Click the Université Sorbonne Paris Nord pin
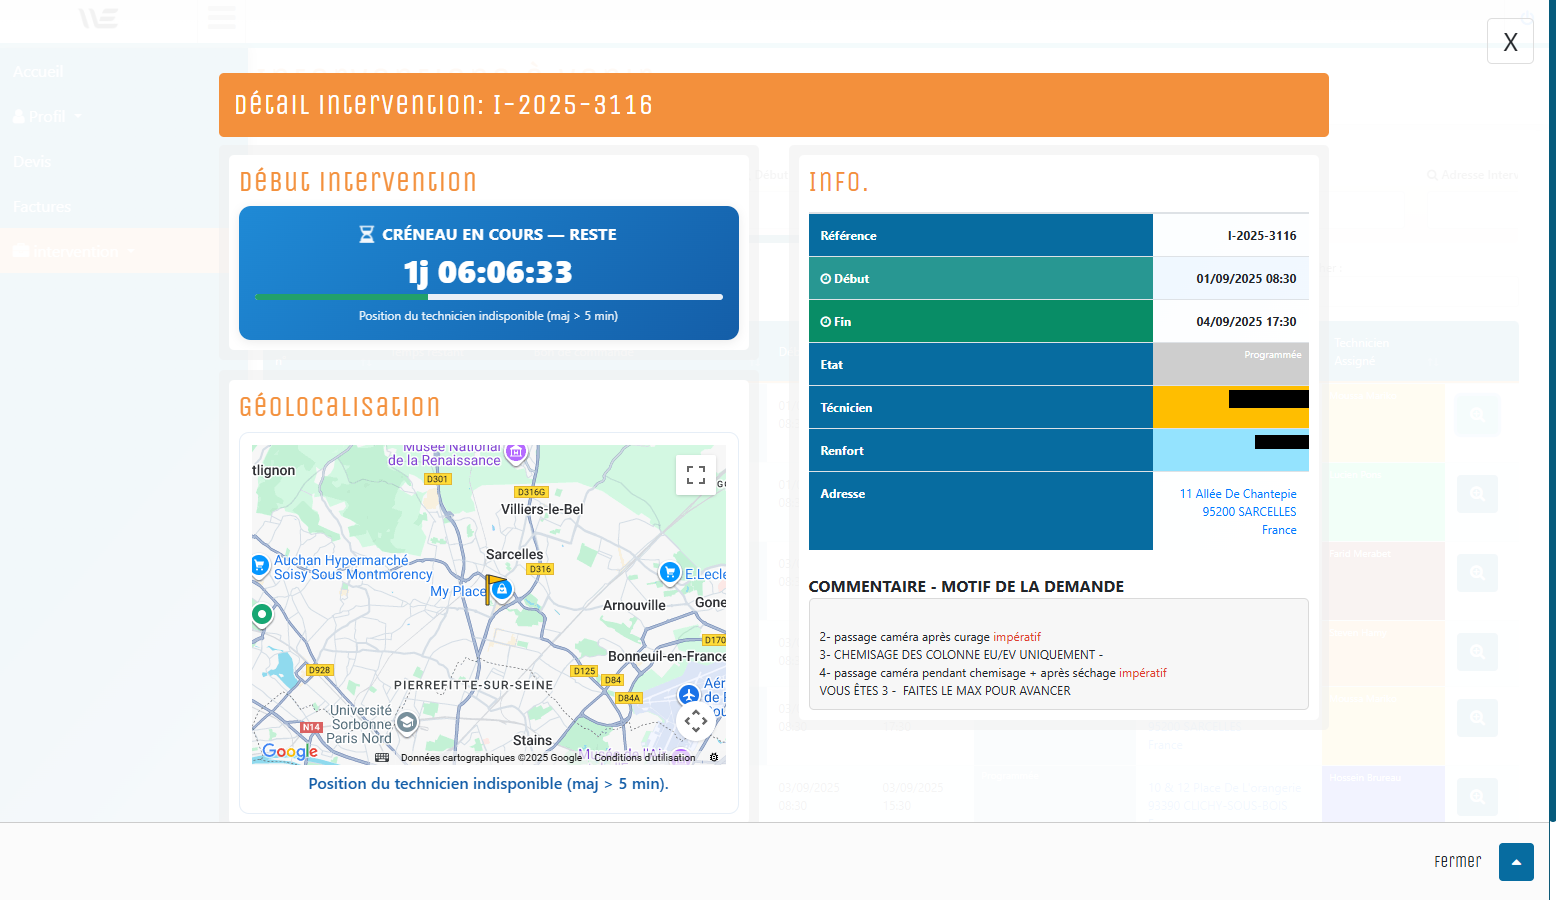The height and width of the screenshot is (900, 1556). tap(407, 722)
